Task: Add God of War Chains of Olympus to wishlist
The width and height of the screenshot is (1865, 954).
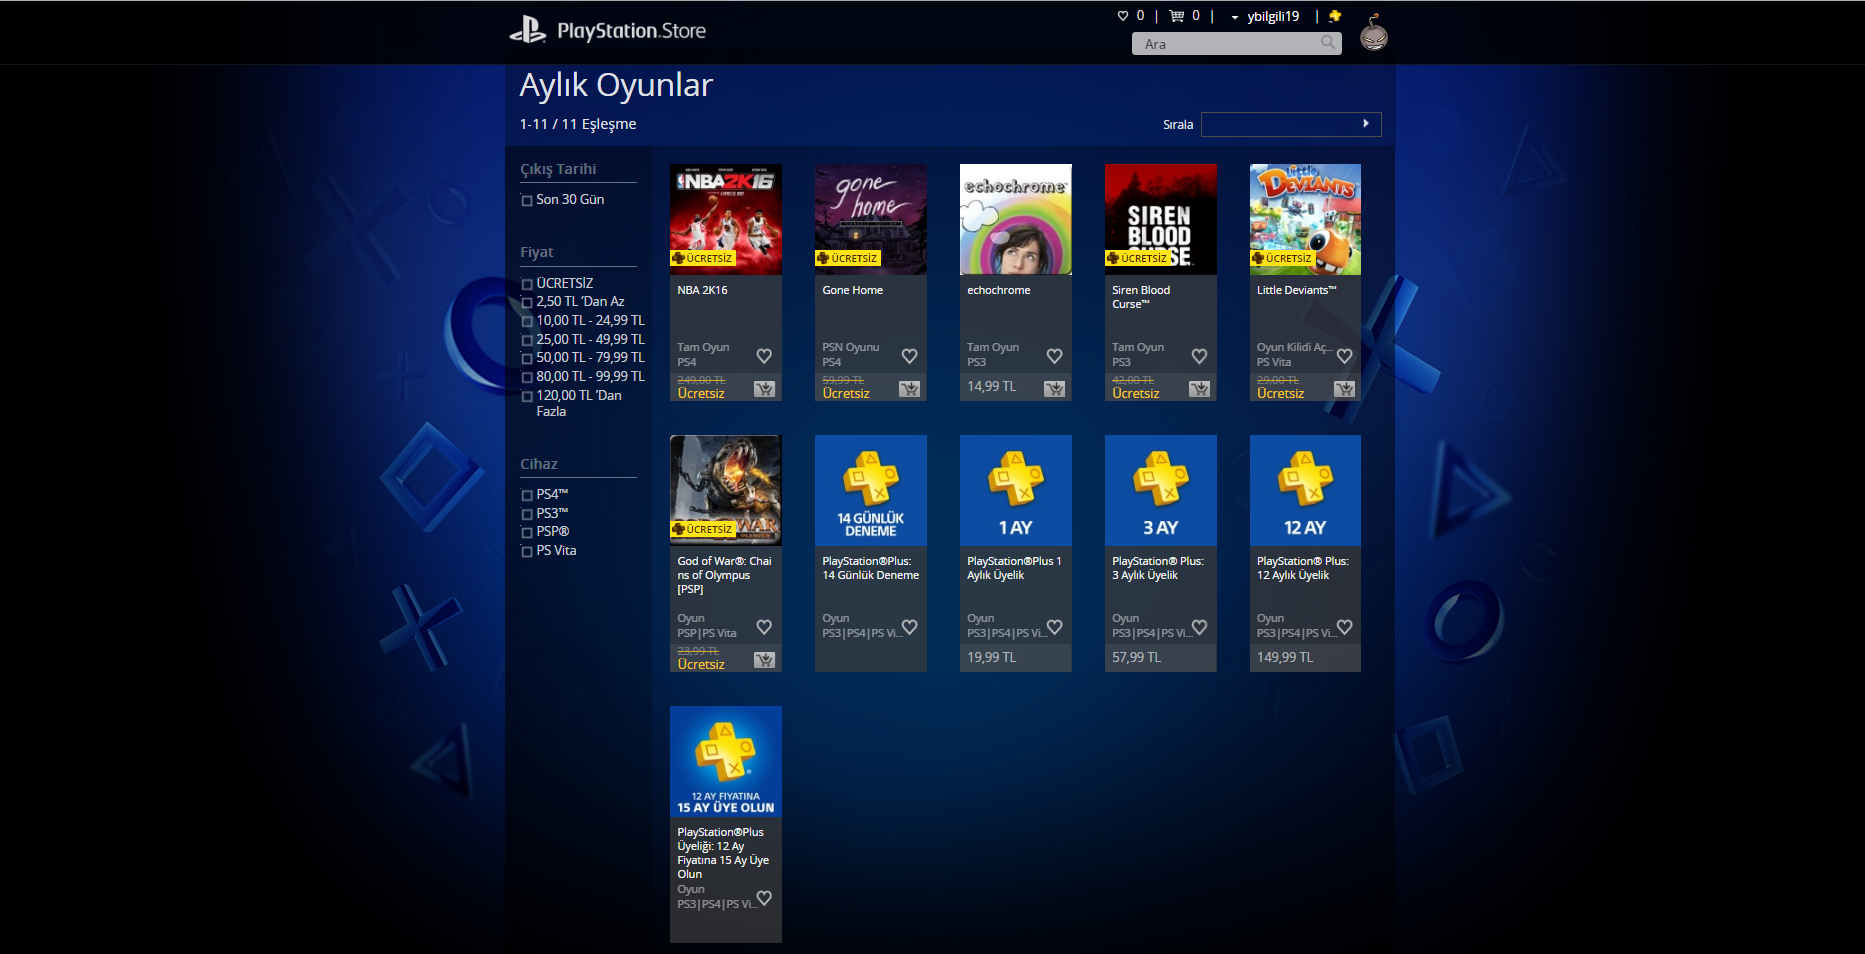Action: [x=764, y=627]
